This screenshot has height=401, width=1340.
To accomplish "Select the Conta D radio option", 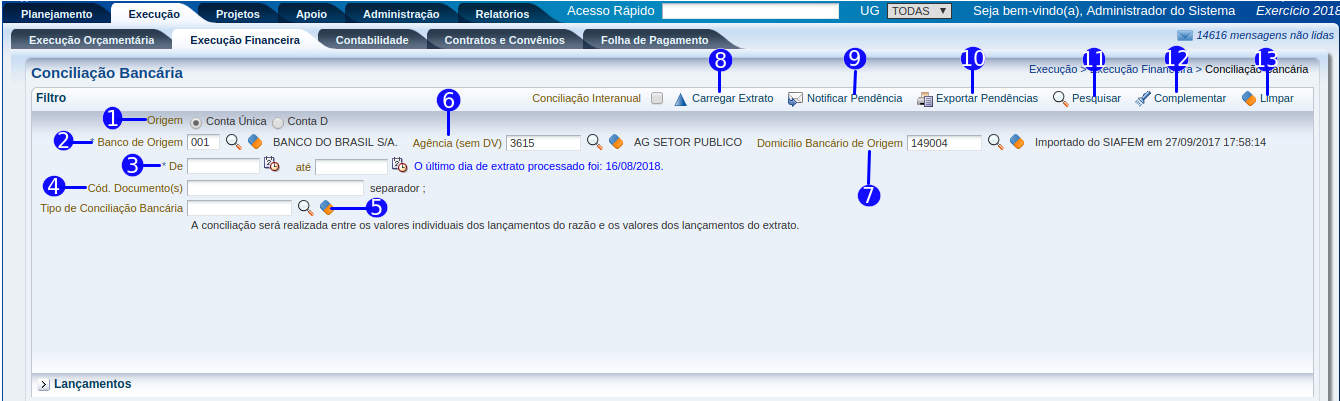I will [x=278, y=122].
